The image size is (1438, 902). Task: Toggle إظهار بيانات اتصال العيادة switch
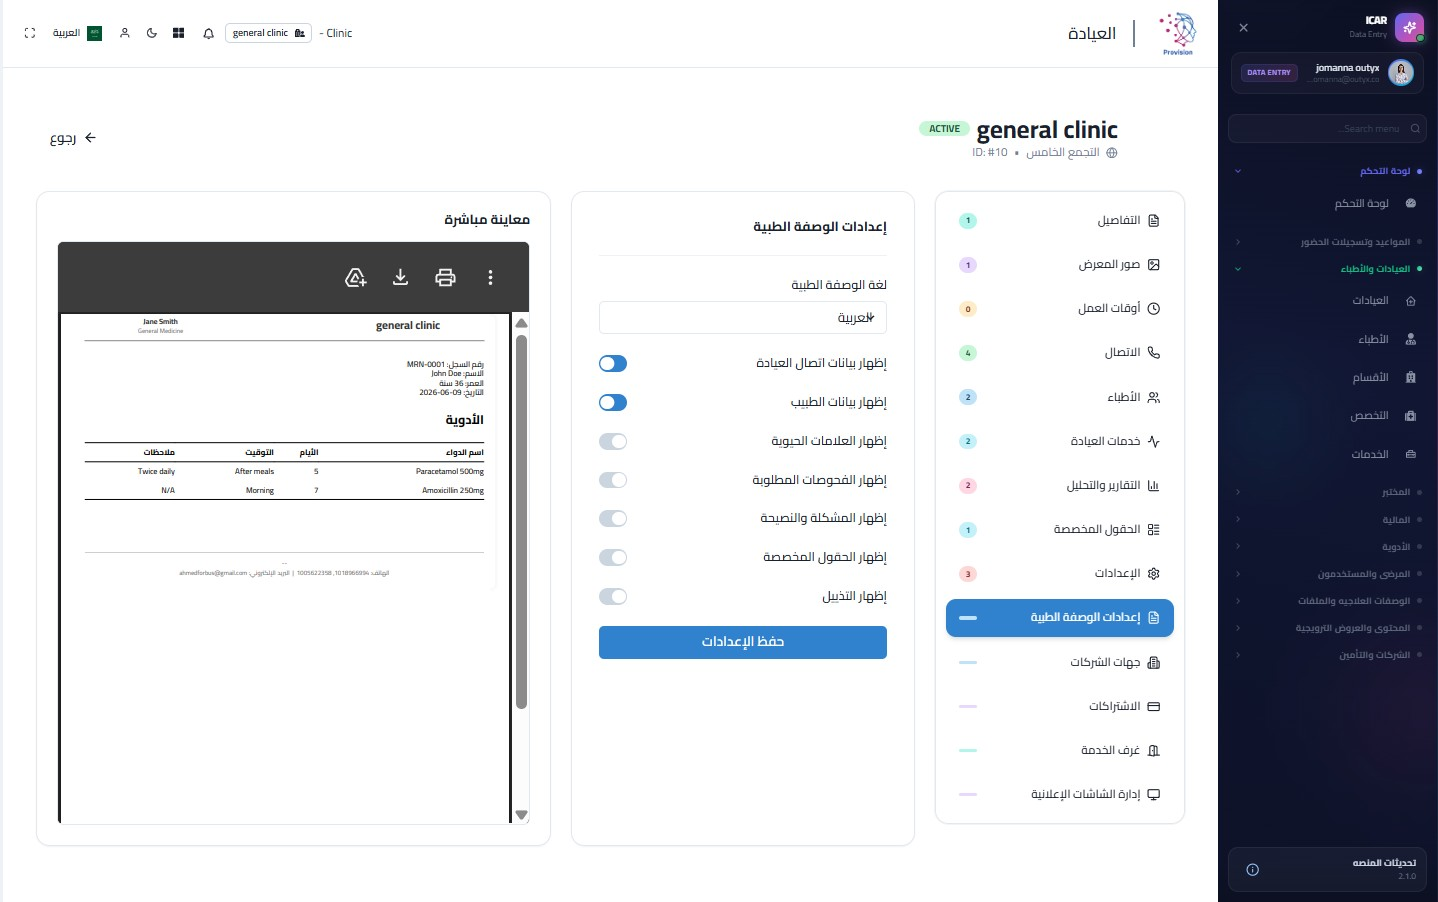(613, 364)
